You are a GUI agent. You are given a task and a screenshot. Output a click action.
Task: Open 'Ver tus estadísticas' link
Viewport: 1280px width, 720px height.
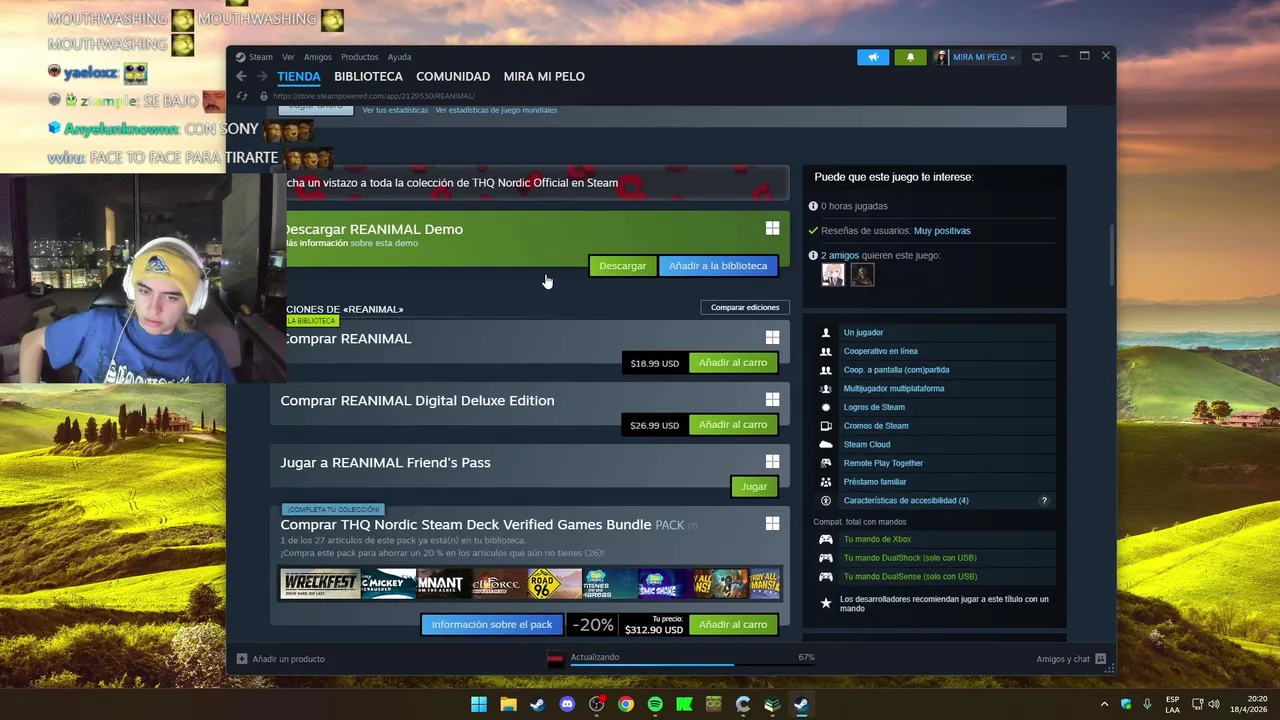[395, 110]
